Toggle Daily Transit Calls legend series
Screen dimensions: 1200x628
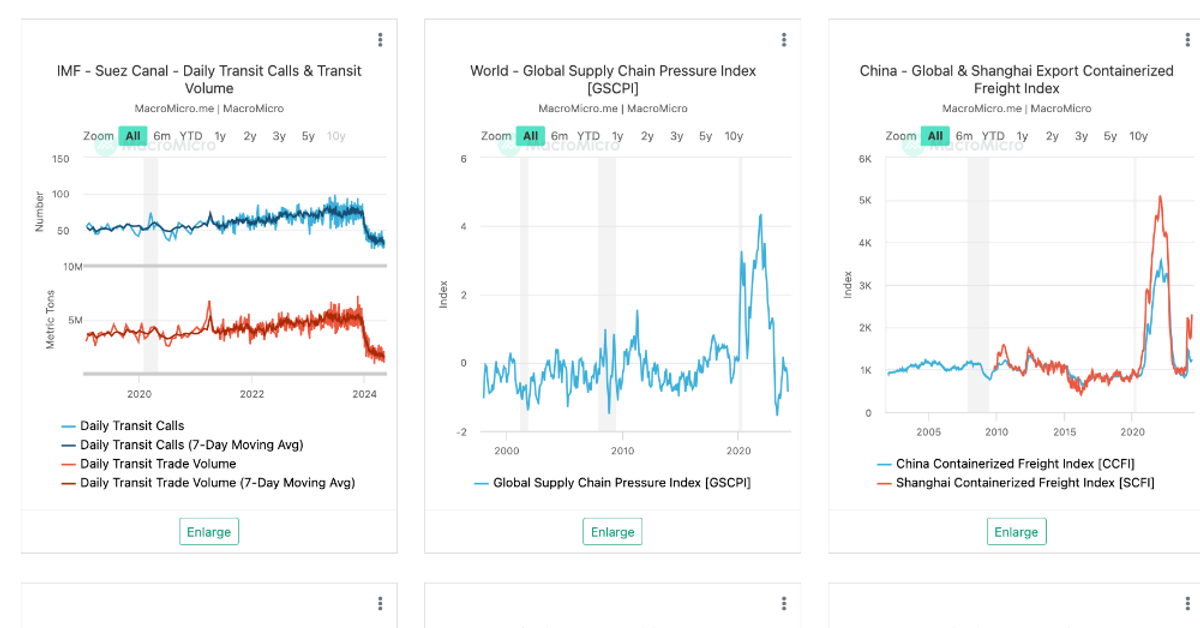click(132, 426)
